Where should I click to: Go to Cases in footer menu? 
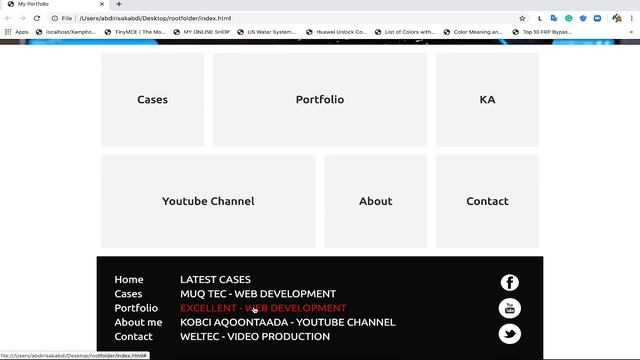point(128,294)
